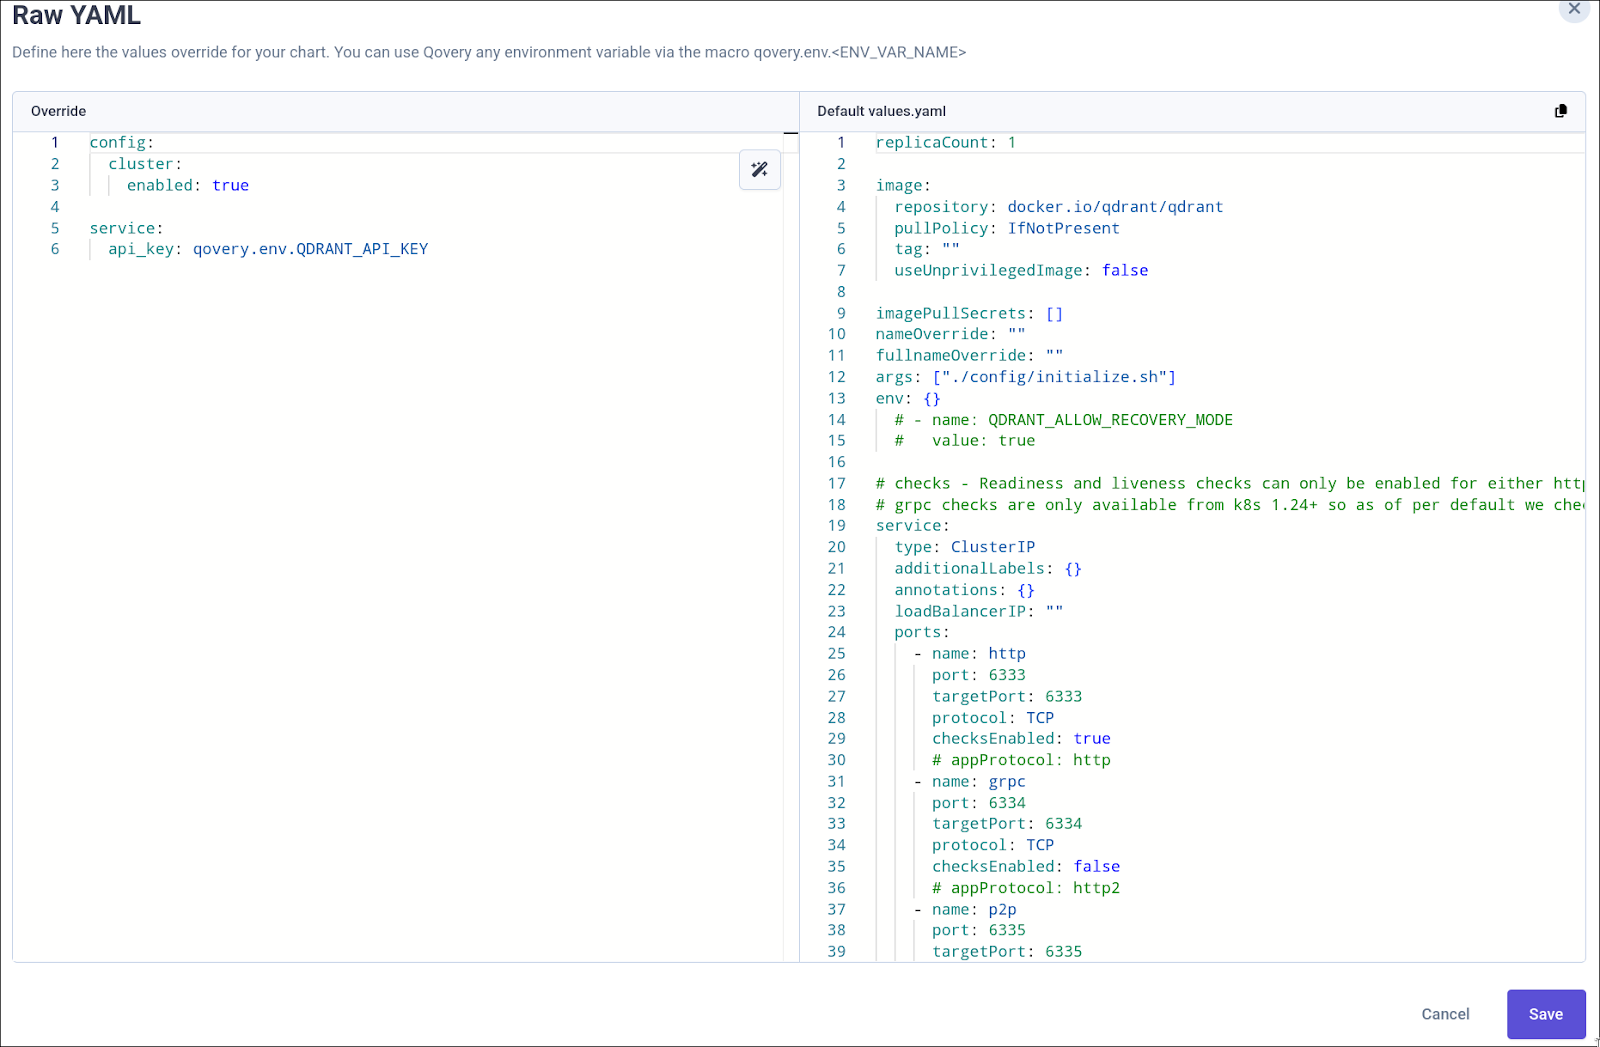Click '- name: grpc' line
The width and height of the screenshot is (1600, 1047).
[970, 782]
